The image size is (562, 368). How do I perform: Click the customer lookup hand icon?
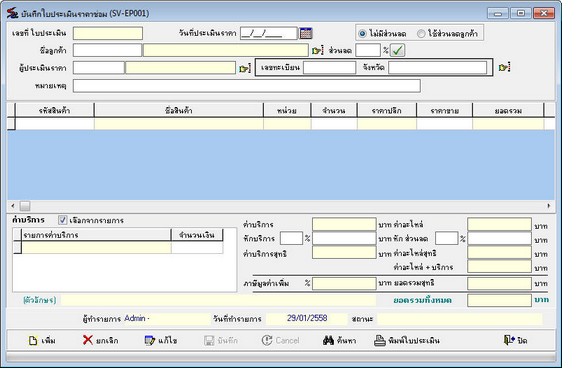(x=317, y=51)
